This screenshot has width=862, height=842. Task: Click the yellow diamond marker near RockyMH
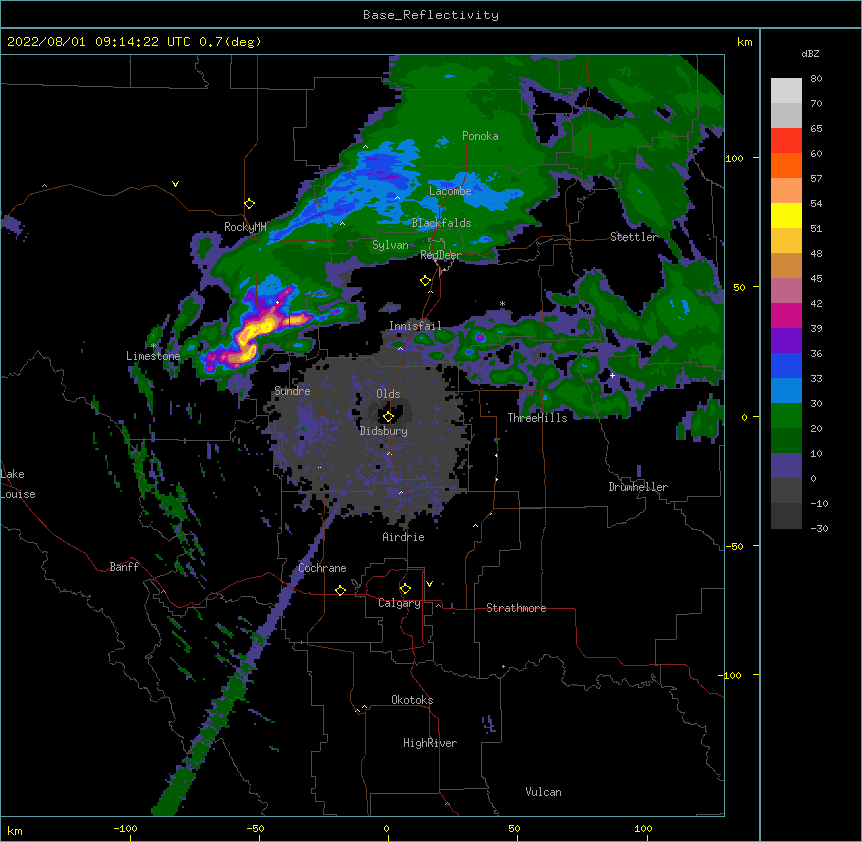250,204
